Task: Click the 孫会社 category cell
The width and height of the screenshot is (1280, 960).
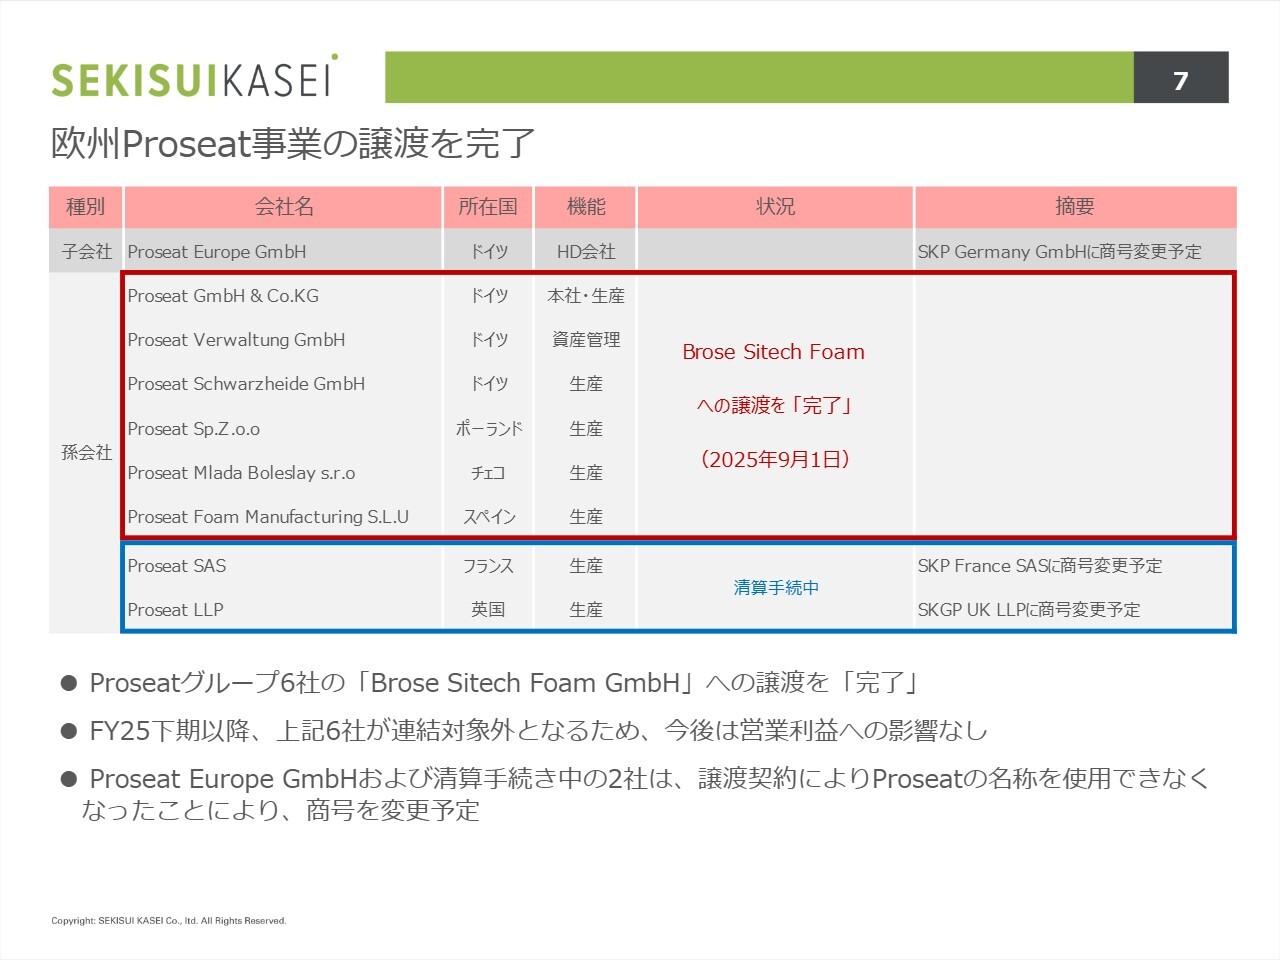Action: (x=86, y=452)
